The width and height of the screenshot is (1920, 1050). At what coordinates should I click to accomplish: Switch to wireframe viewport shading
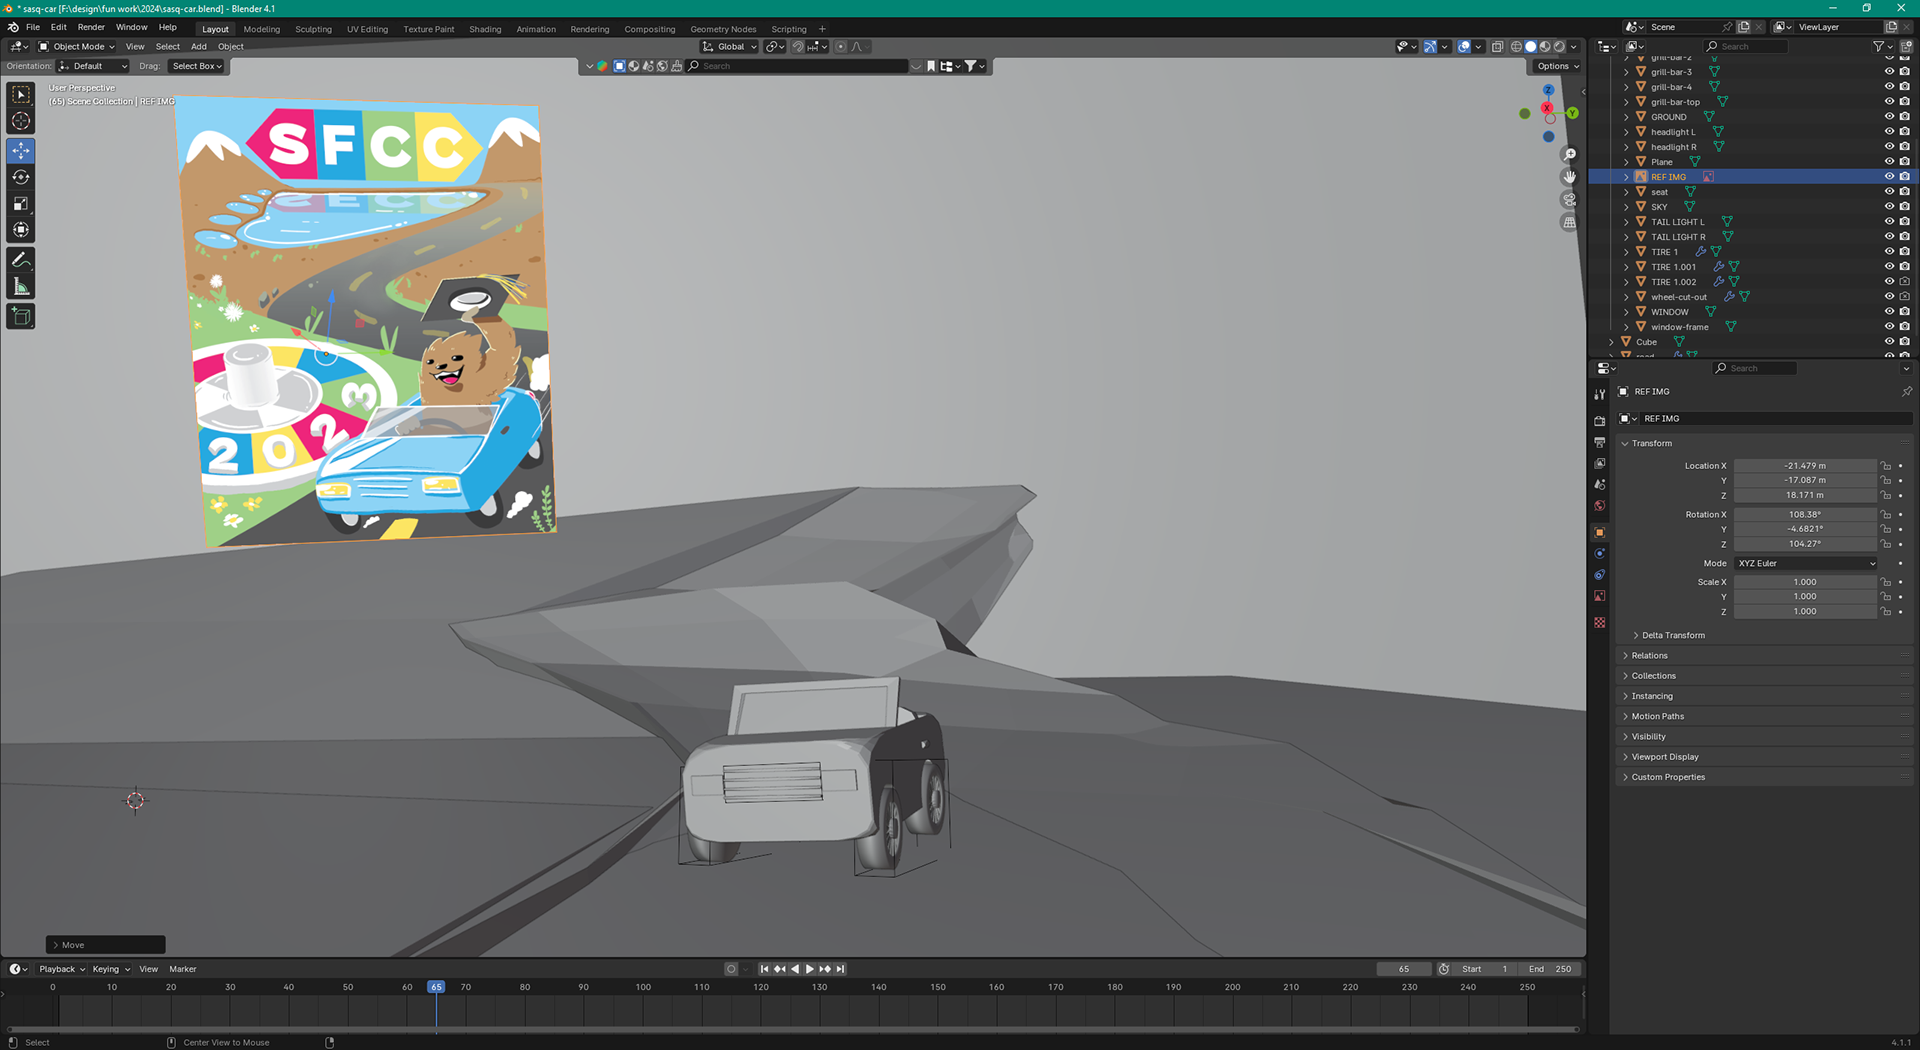click(x=1516, y=47)
